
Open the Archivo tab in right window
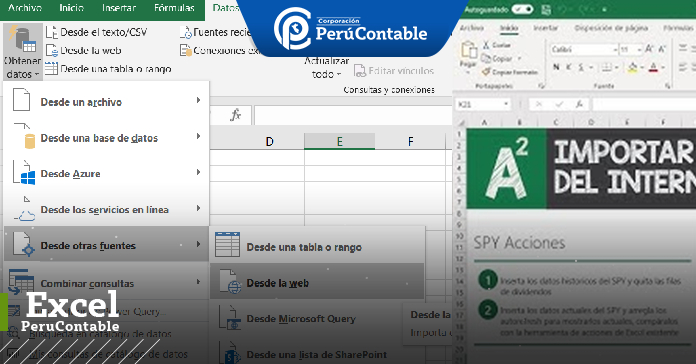[471, 28]
